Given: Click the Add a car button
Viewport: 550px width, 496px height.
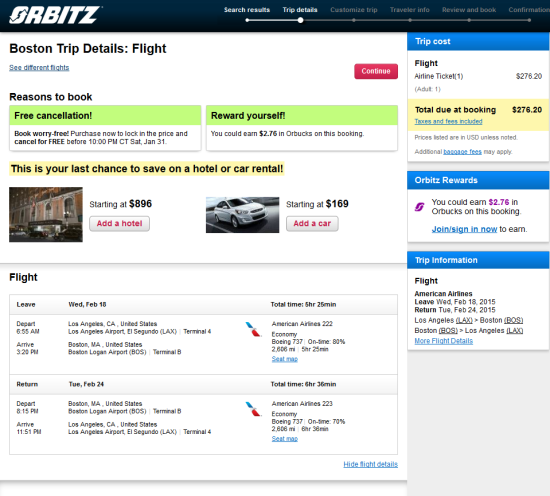Looking at the screenshot, I should pos(312,223).
